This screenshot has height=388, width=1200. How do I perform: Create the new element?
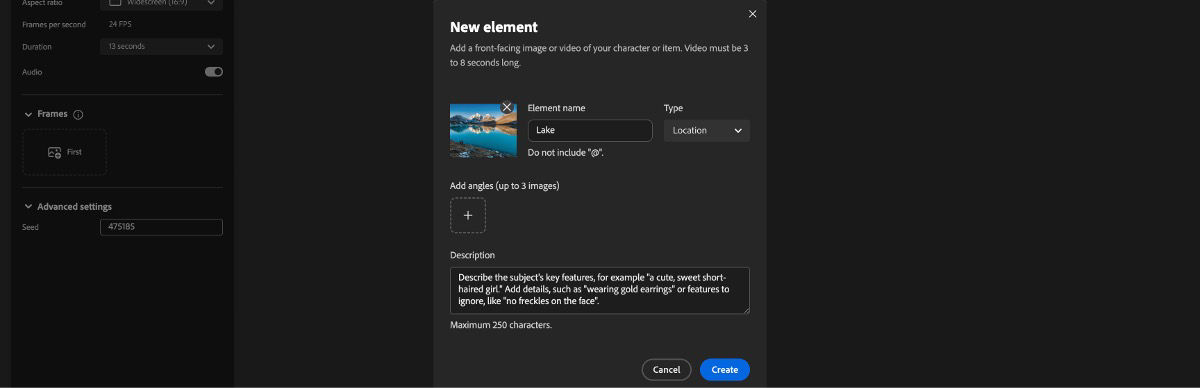(725, 370)
